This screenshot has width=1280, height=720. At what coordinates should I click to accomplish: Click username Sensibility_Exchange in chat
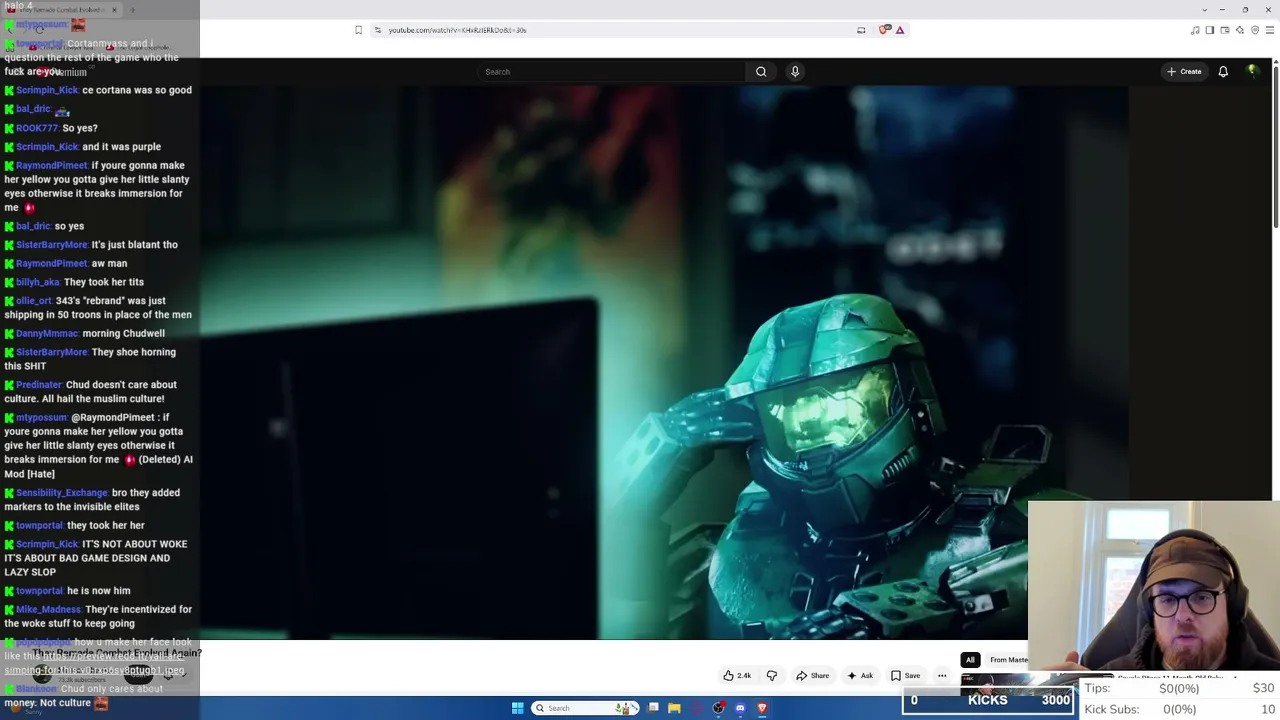(x=62, y=493)
